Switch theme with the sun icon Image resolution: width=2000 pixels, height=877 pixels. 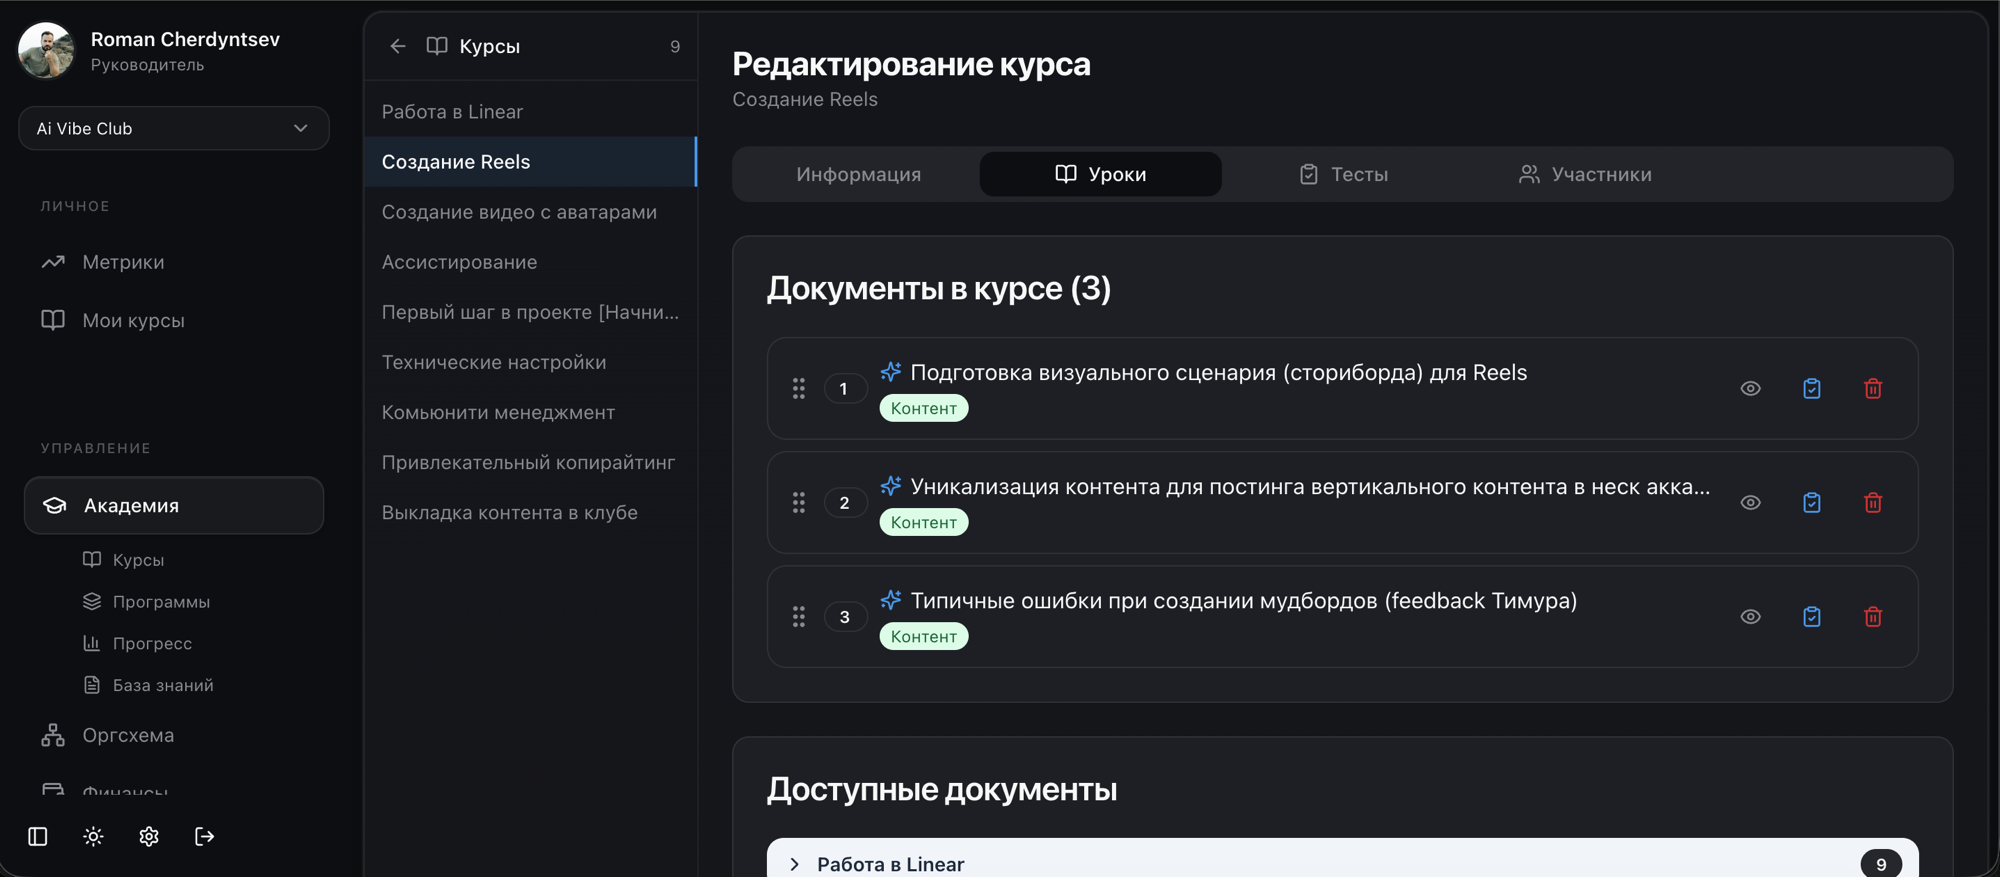(93, 836)
